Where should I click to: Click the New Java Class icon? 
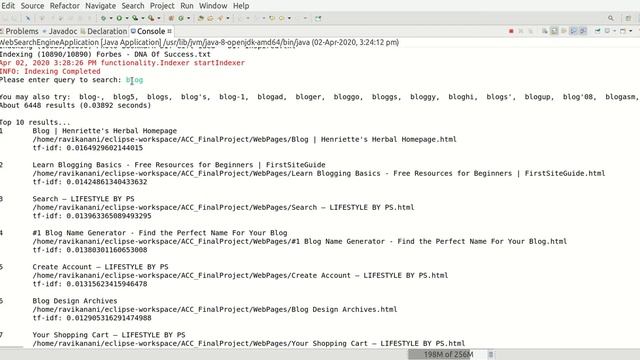tap(181, 18)
